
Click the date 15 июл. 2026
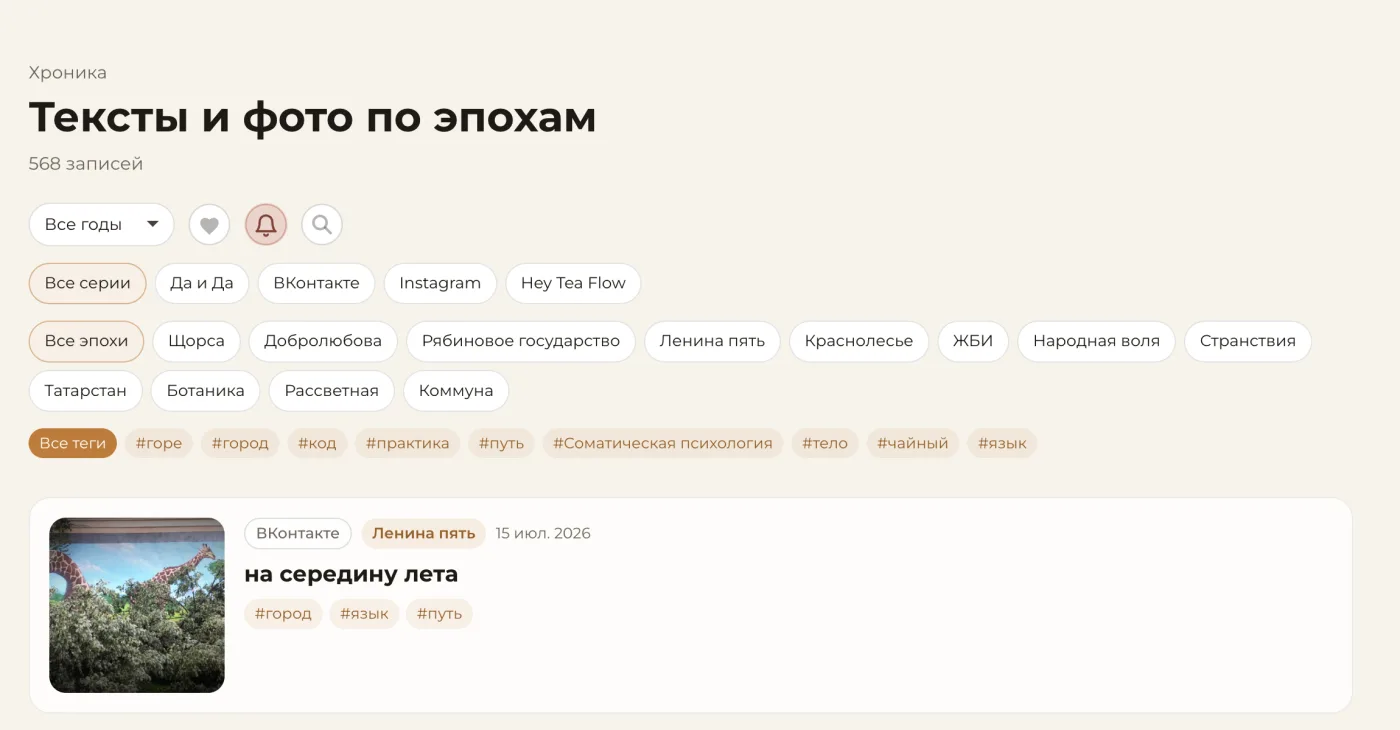pyautogui.click(x=543, y=533)
